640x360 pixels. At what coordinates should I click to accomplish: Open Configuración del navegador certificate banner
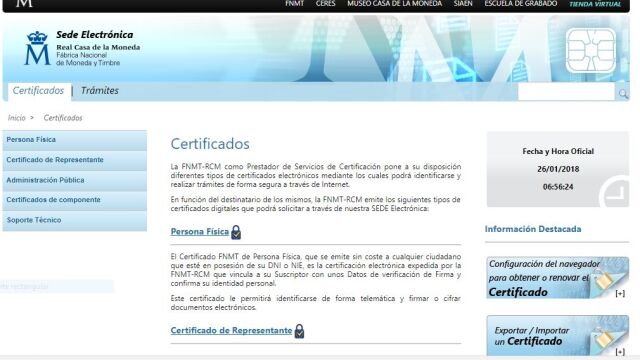click(x=558, y=278)
